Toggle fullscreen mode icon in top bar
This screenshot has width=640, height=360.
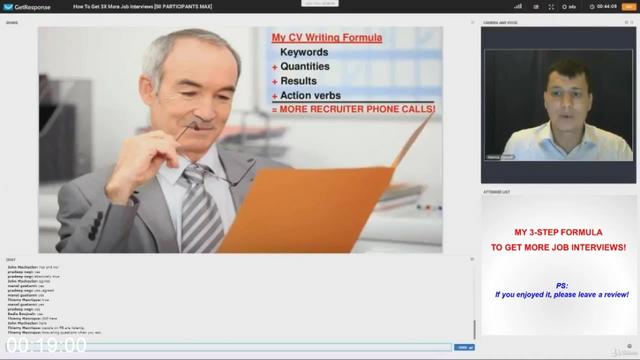[x=551, y=7]
